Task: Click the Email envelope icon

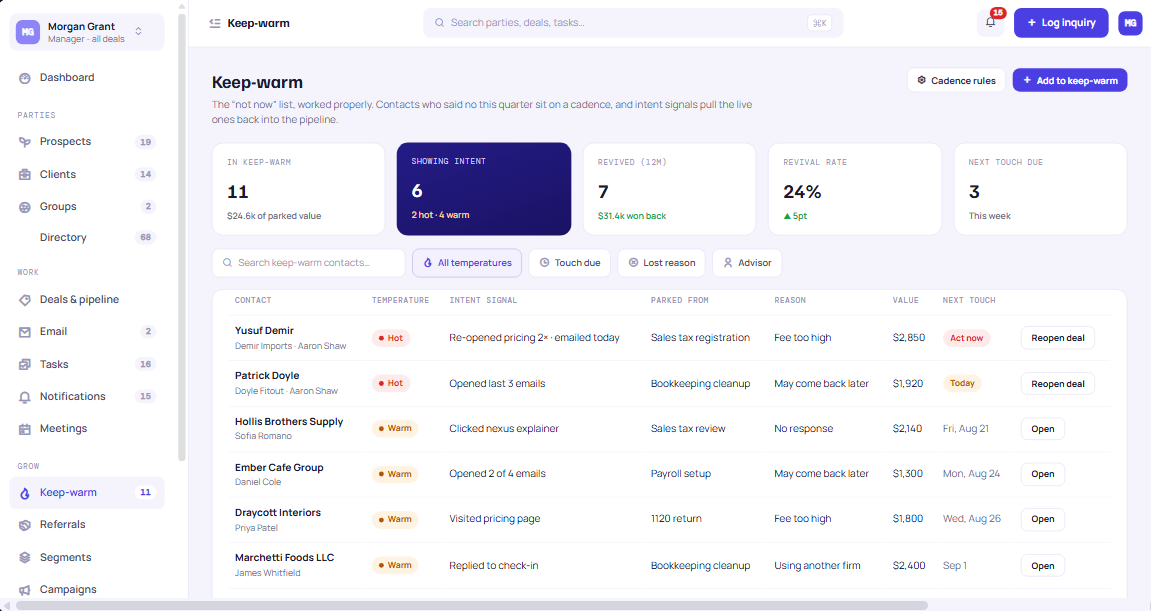Action: tap(25, 332)
